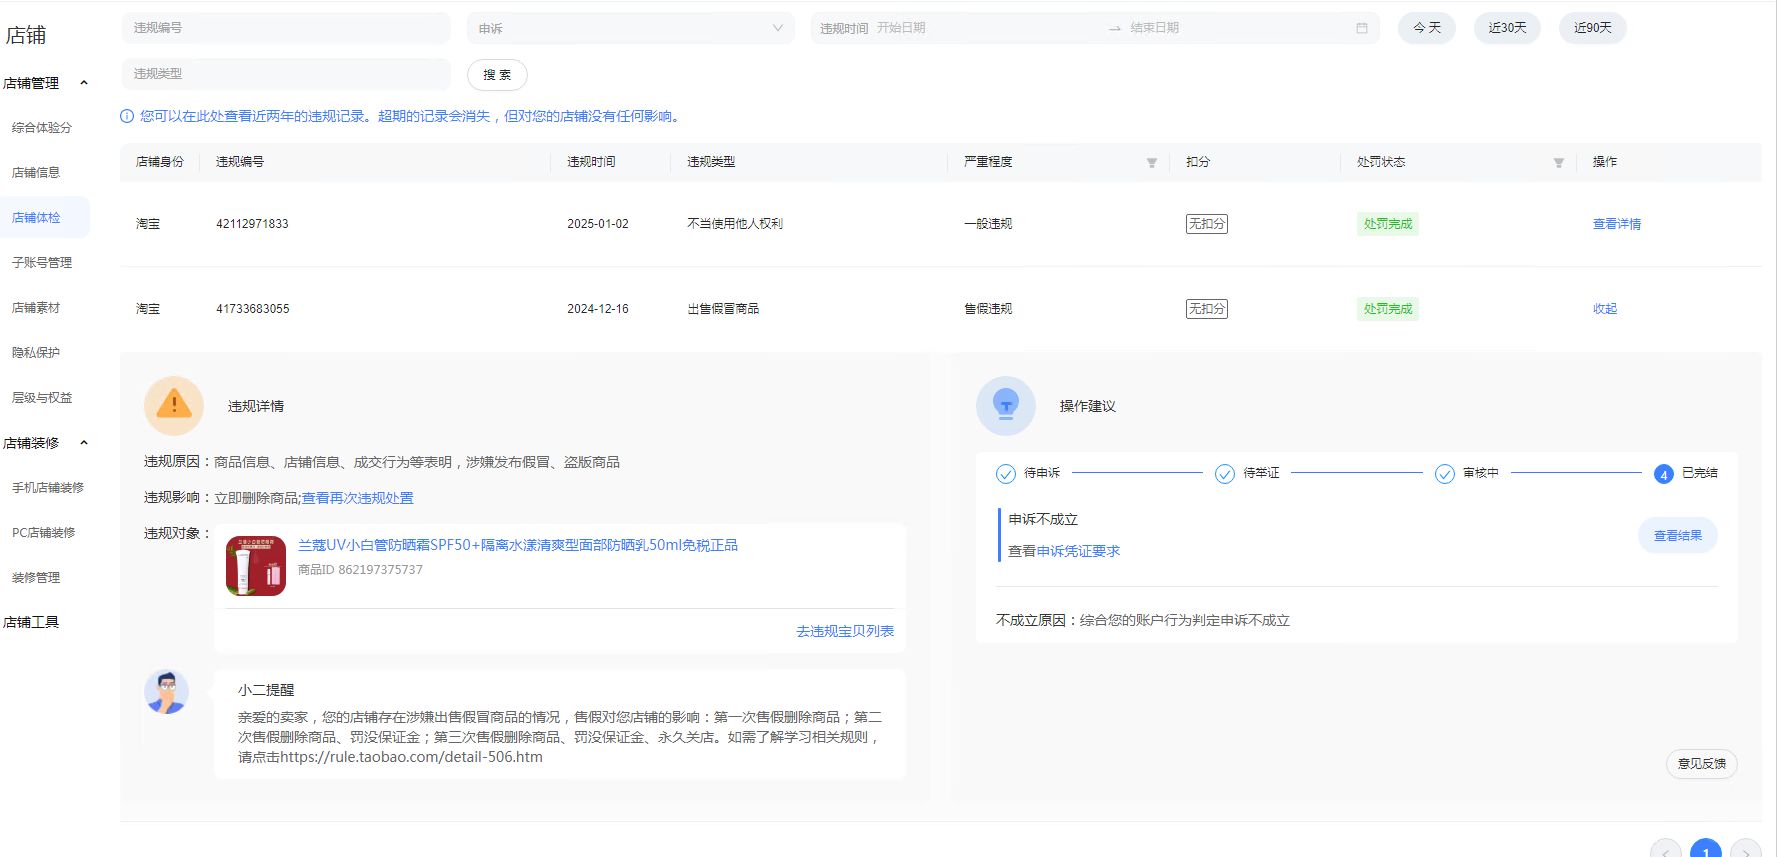Click the next page arrow
1777x857 pixels.
(x=1746, y=849)
